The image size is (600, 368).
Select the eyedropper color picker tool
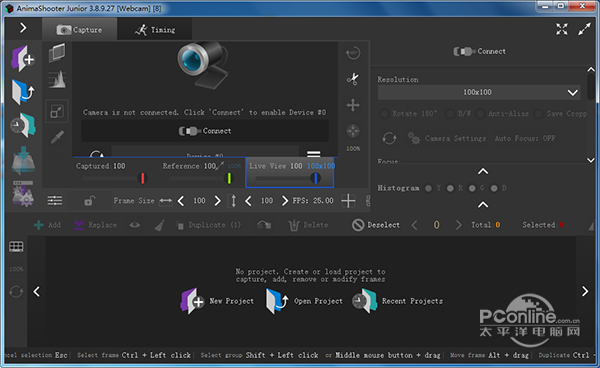click(x=57, y=137)
